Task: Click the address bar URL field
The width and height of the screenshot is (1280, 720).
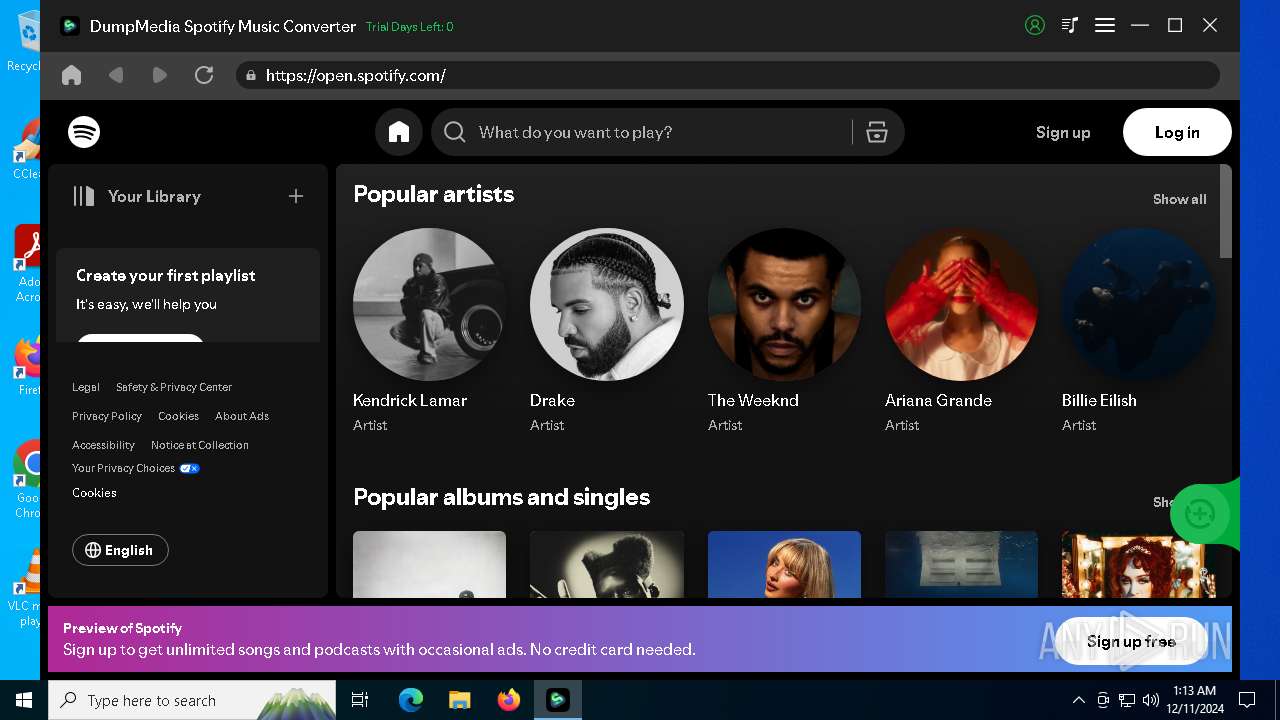Action: (x=727, y=75)
